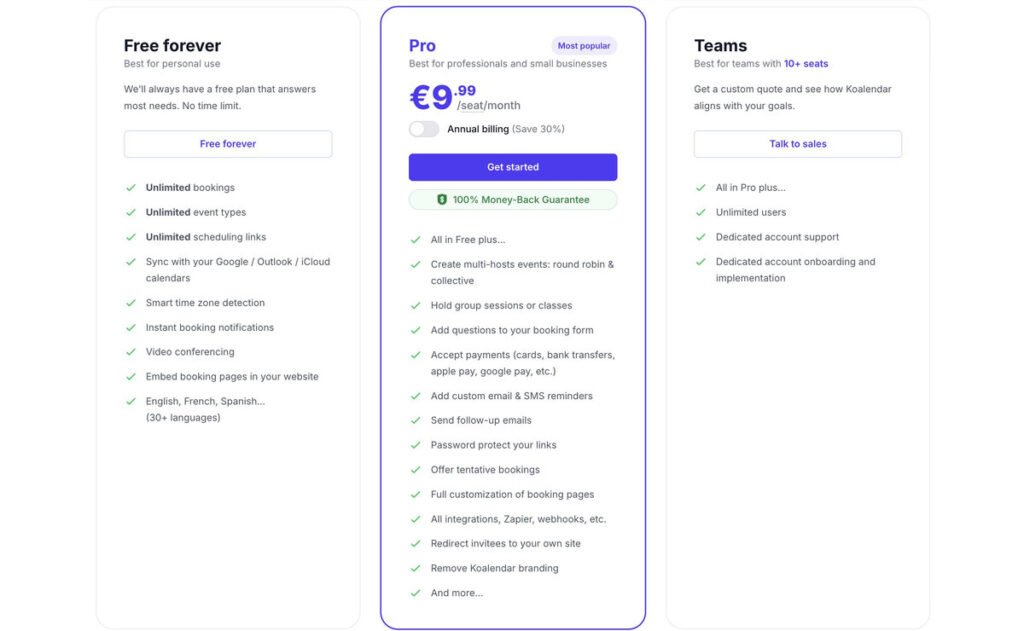The image size is (1024, 631).
Task: Click checkmark beside Video conferencing
Action: coord(131,352)
